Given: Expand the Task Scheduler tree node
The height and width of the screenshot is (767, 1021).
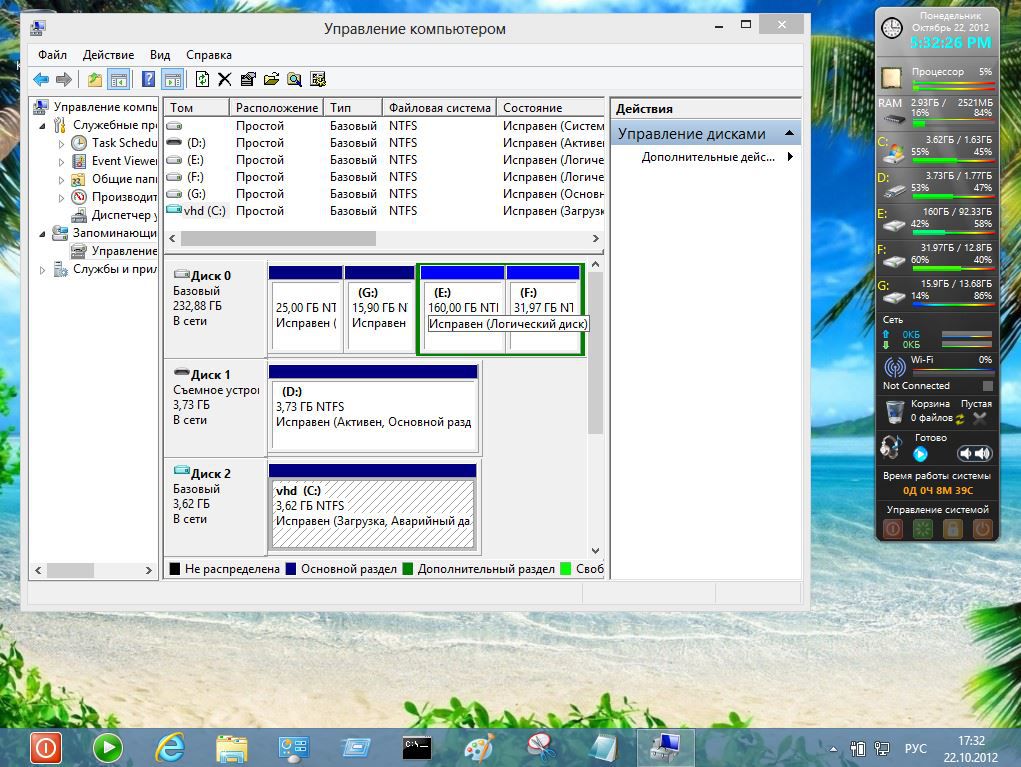Looking at the screenshot, I should tap(62, 143).
